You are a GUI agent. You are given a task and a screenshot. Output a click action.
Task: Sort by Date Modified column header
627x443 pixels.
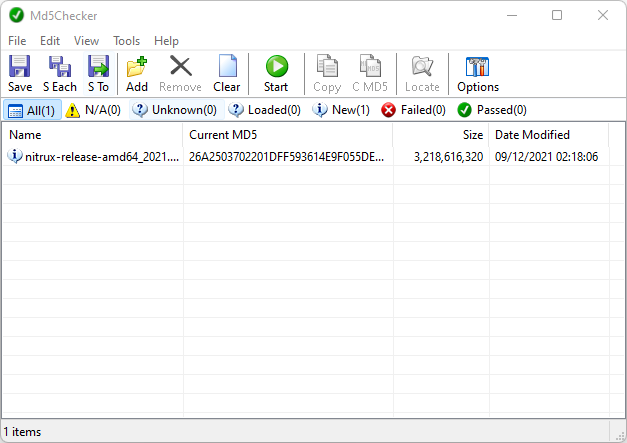click(549, 135)
